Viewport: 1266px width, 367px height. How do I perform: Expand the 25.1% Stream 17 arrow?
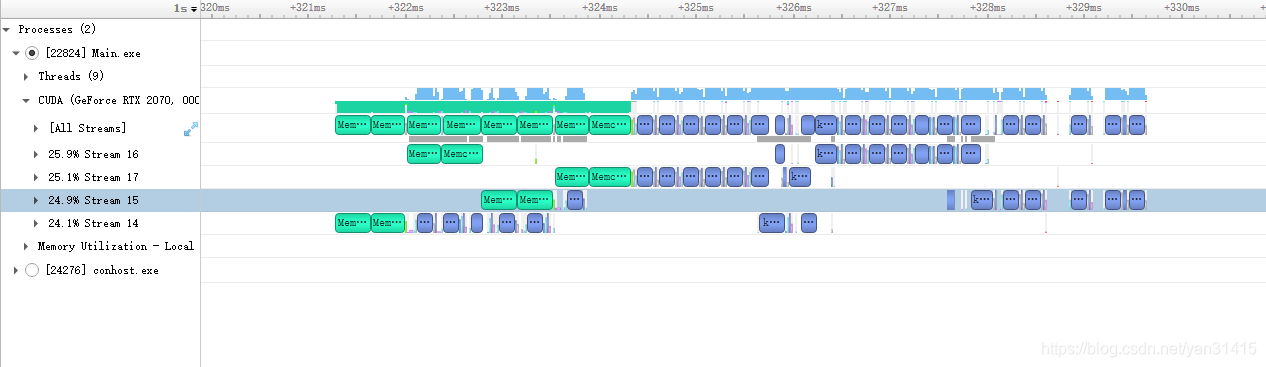point(36,177)
